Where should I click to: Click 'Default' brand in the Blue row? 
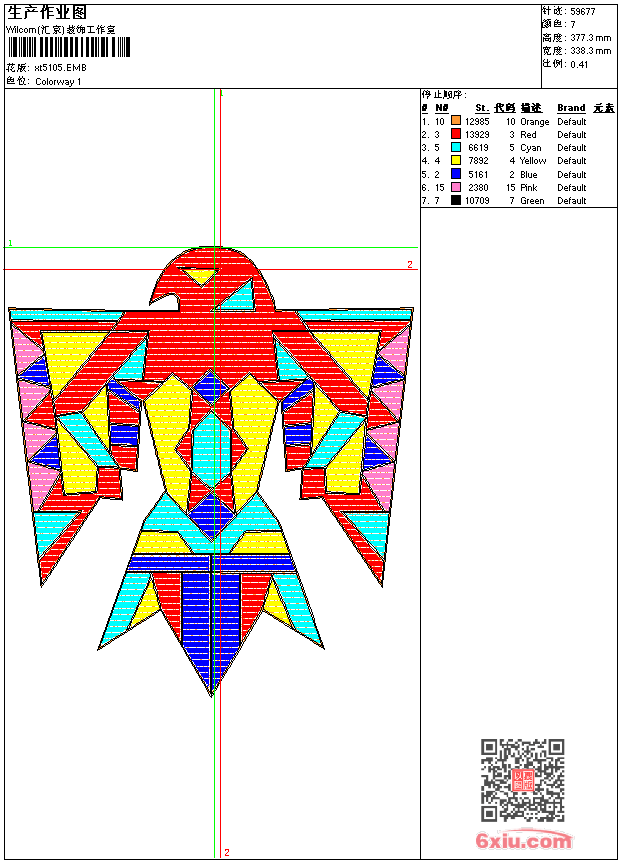572,175
